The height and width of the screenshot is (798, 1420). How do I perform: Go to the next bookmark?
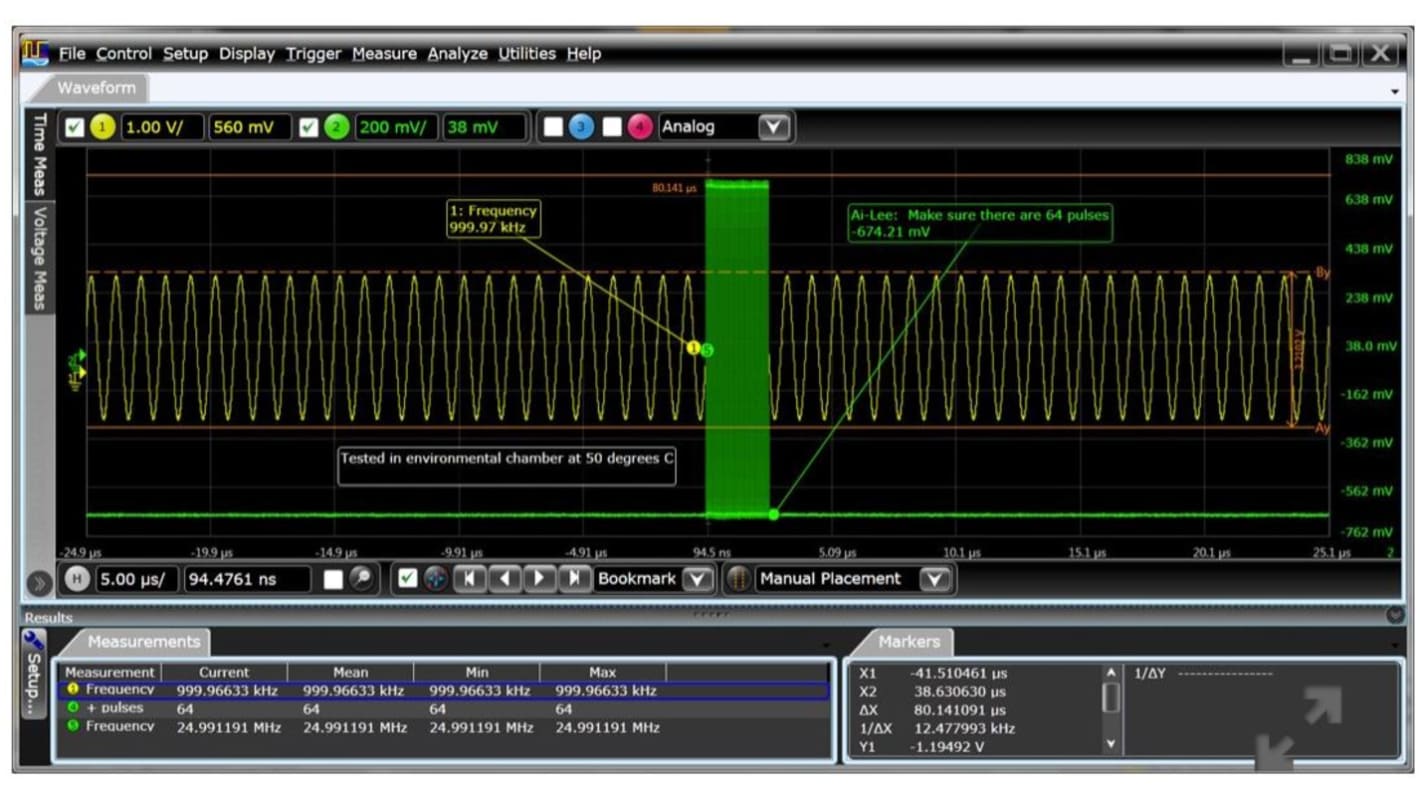point(539,579)
